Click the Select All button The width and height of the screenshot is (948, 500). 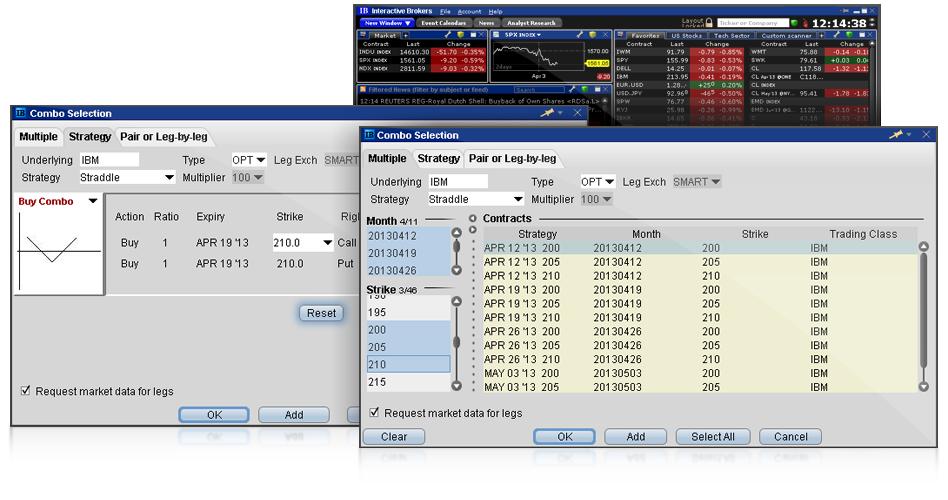(x=713, y=437)
